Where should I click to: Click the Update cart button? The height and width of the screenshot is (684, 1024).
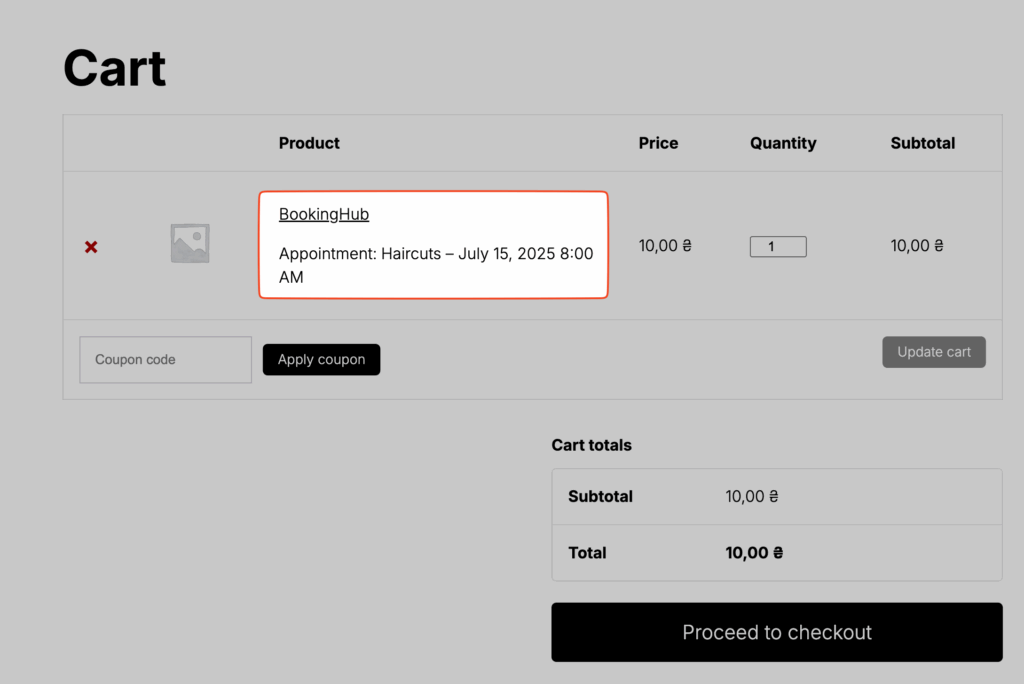[x=933, y=352]
